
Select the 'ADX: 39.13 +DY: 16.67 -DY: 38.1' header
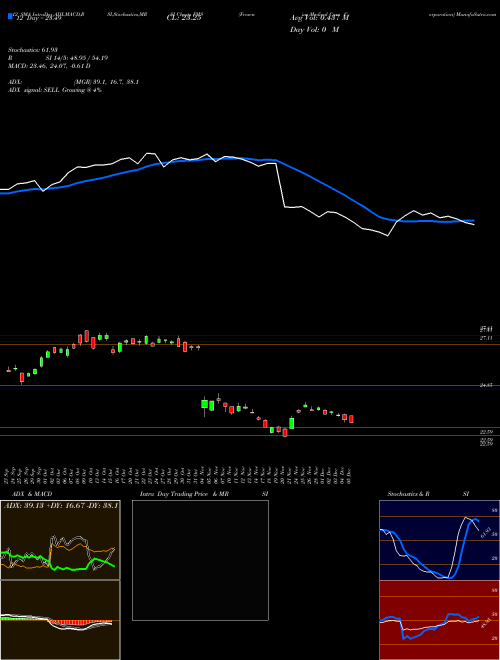click(x=61, y=505)
